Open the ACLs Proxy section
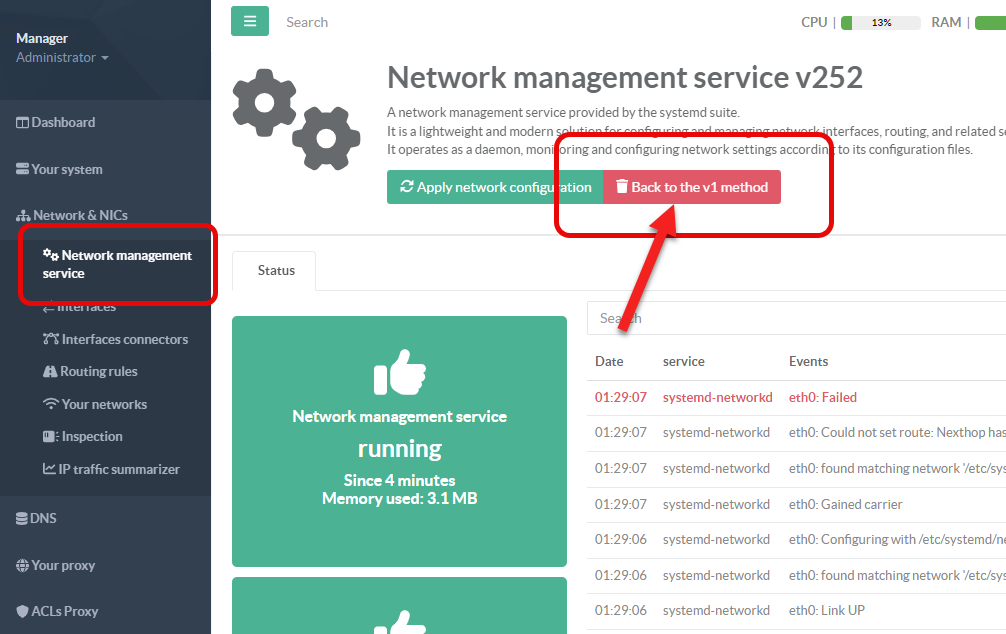The image size is (1006, 634). 57,612
